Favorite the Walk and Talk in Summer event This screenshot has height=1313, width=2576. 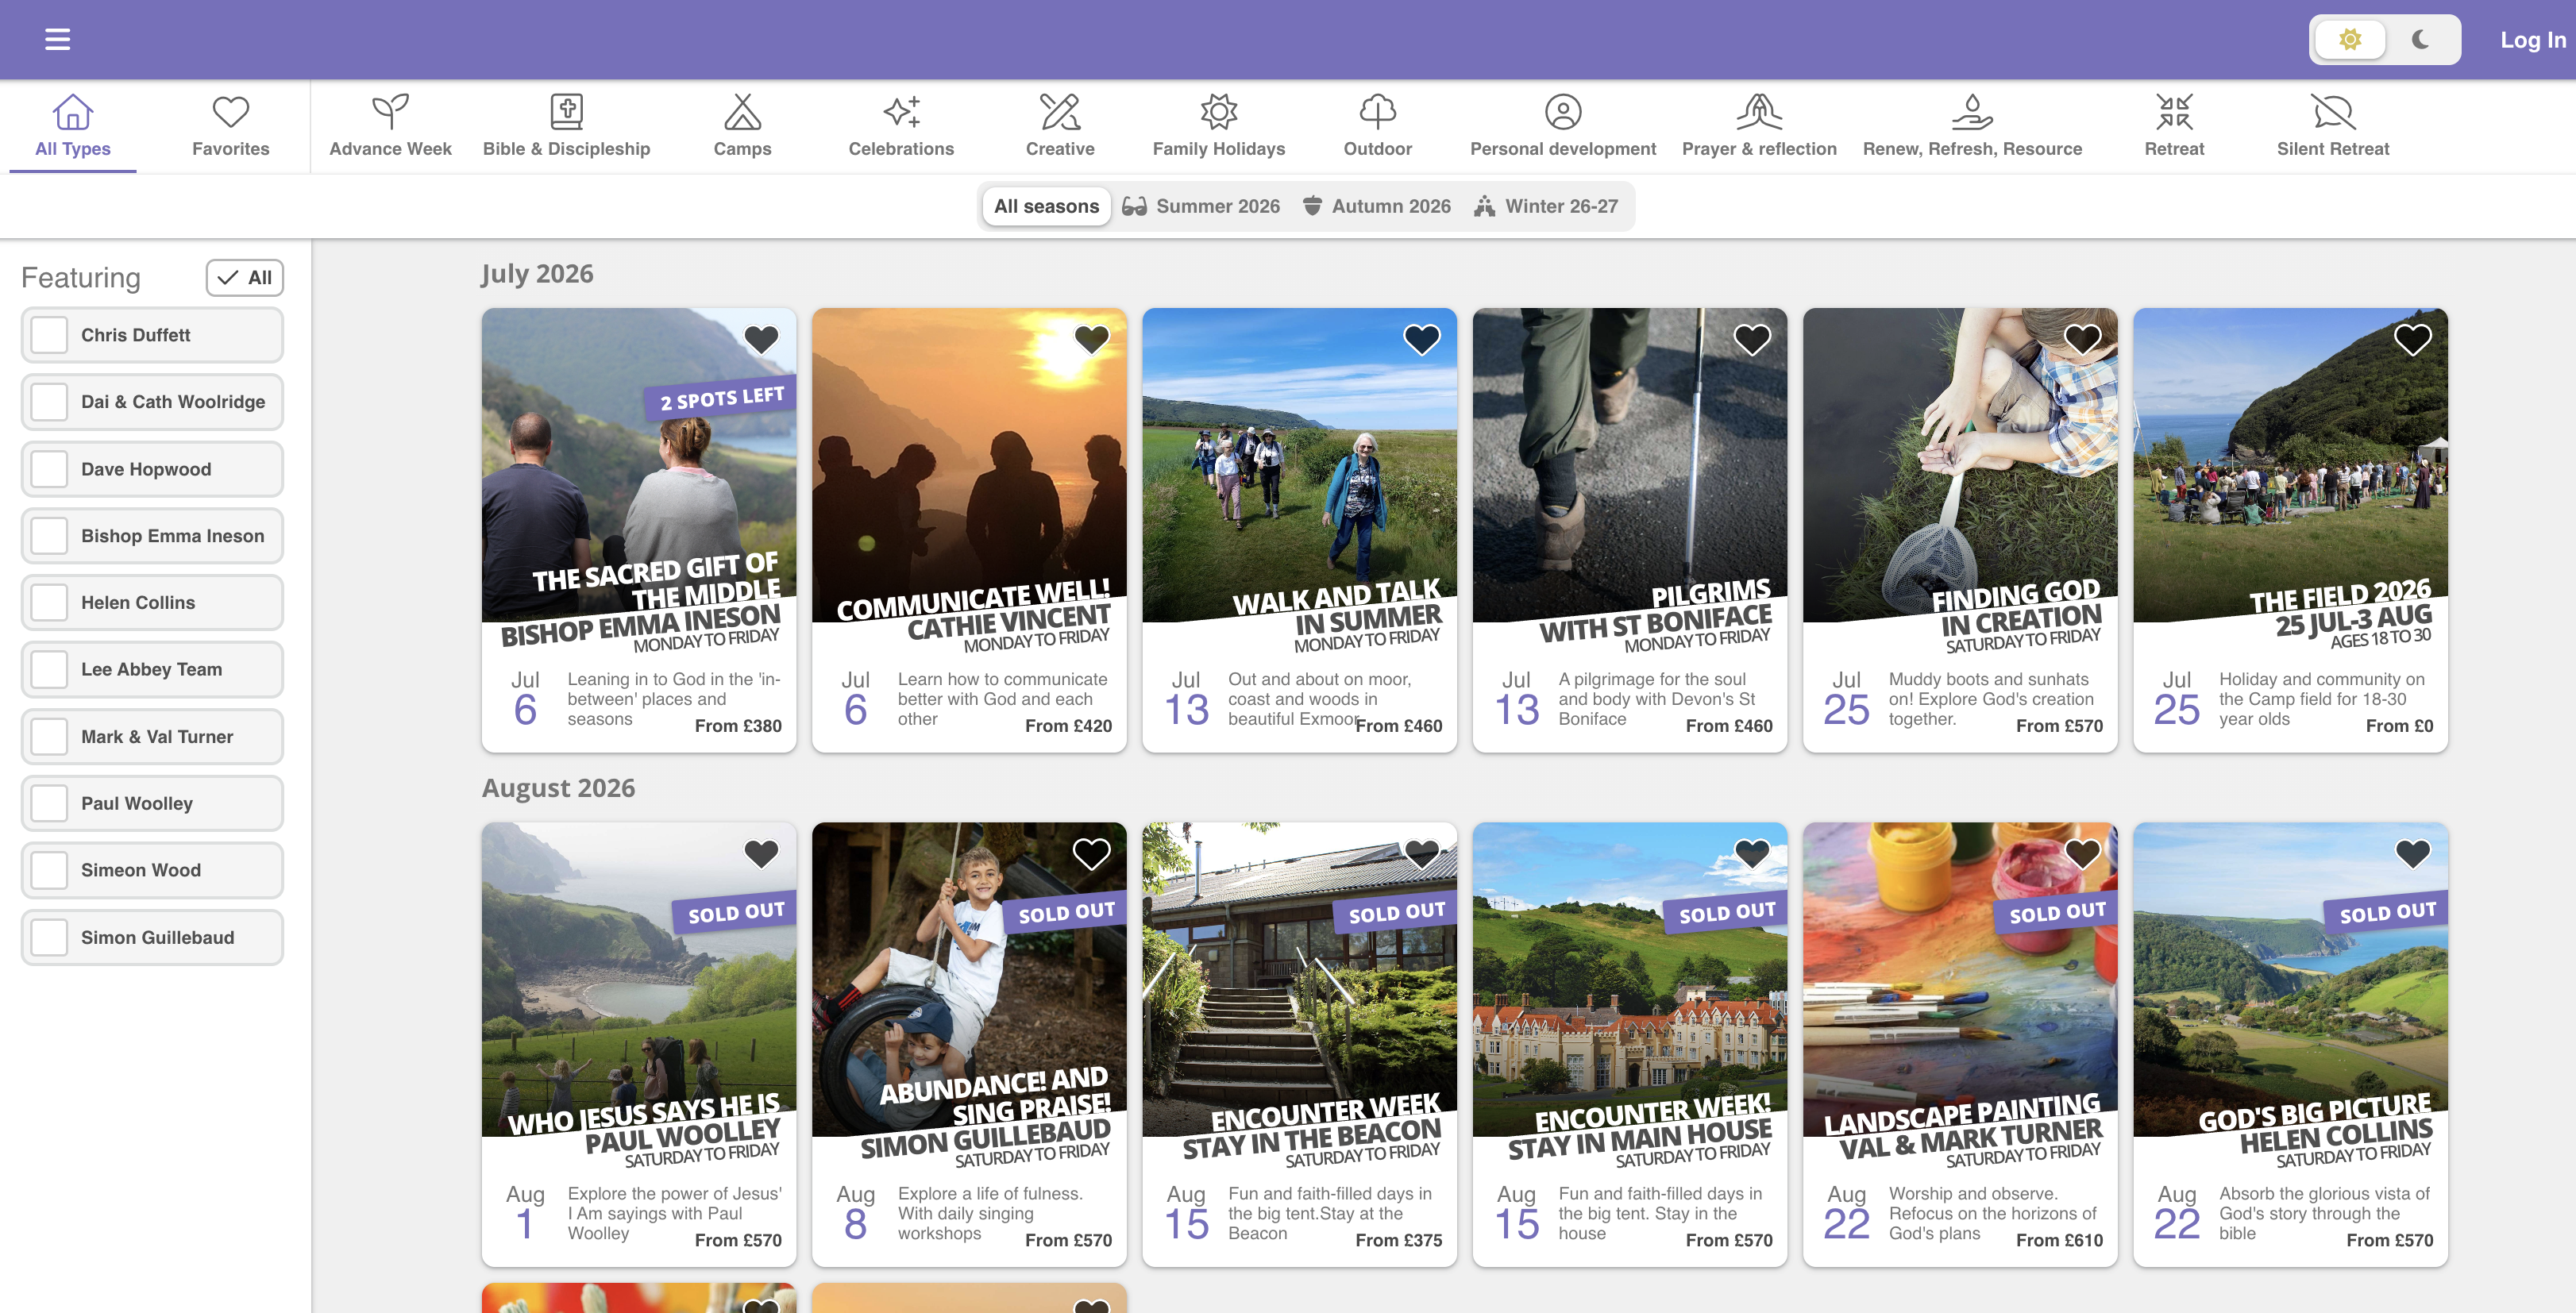(1421, 340)
